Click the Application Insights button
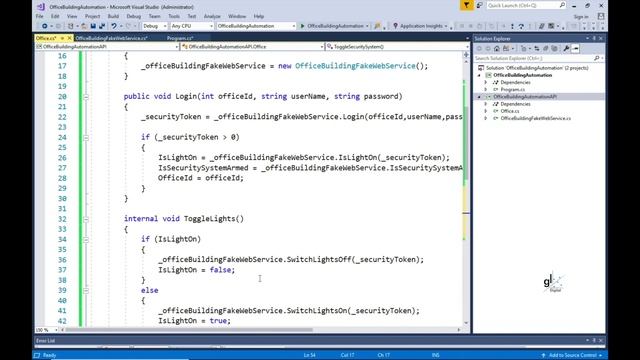This screenshot has width=640, height=360. [x=421, y=26]
